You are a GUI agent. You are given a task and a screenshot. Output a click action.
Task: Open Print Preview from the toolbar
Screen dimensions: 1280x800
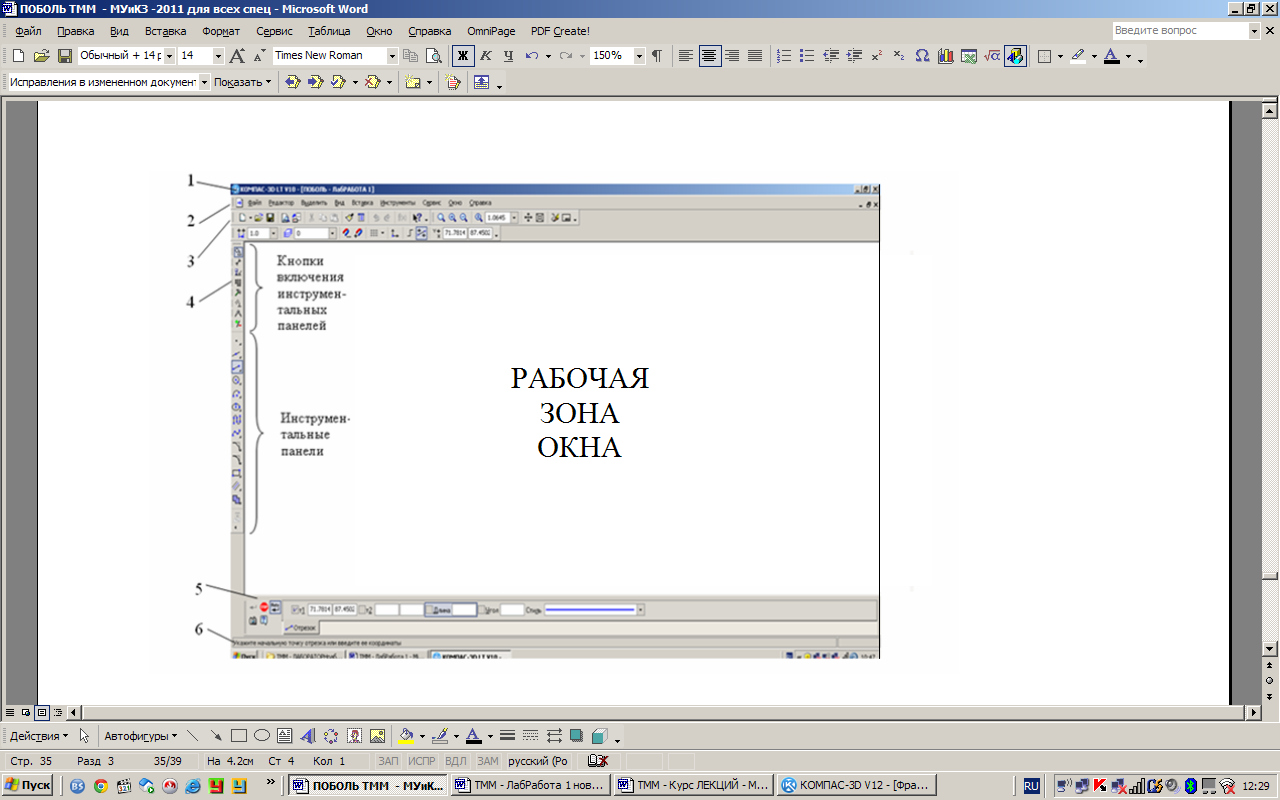pos(433,56)
